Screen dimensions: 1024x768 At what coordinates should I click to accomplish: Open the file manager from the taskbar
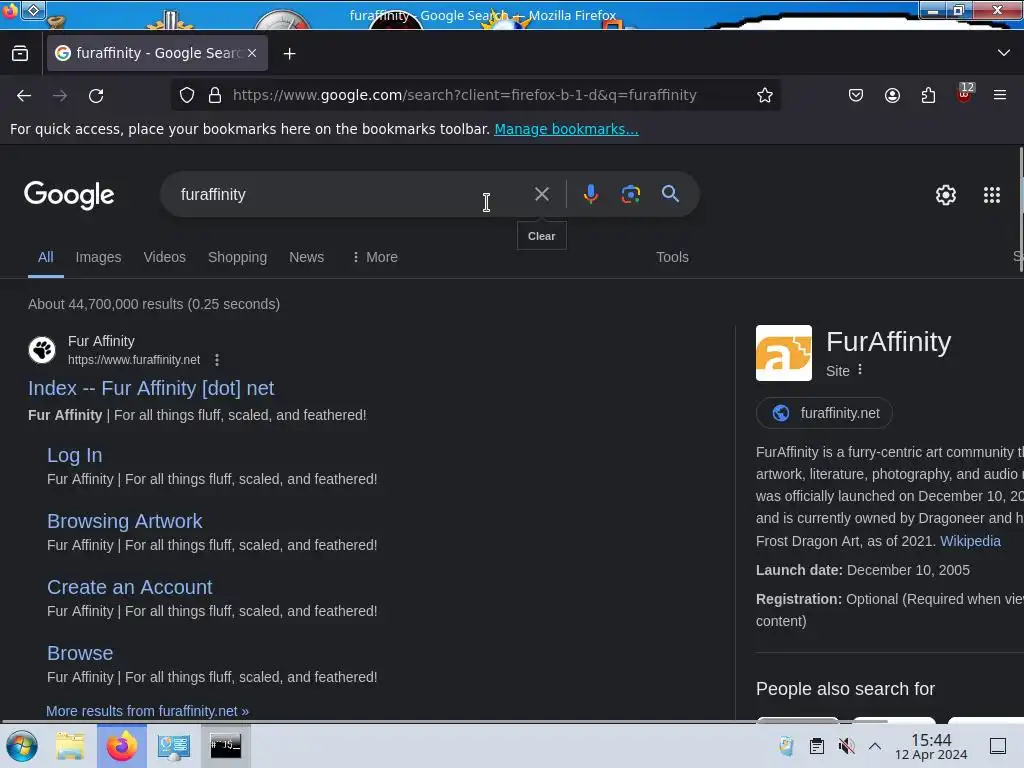coord(70,746)
